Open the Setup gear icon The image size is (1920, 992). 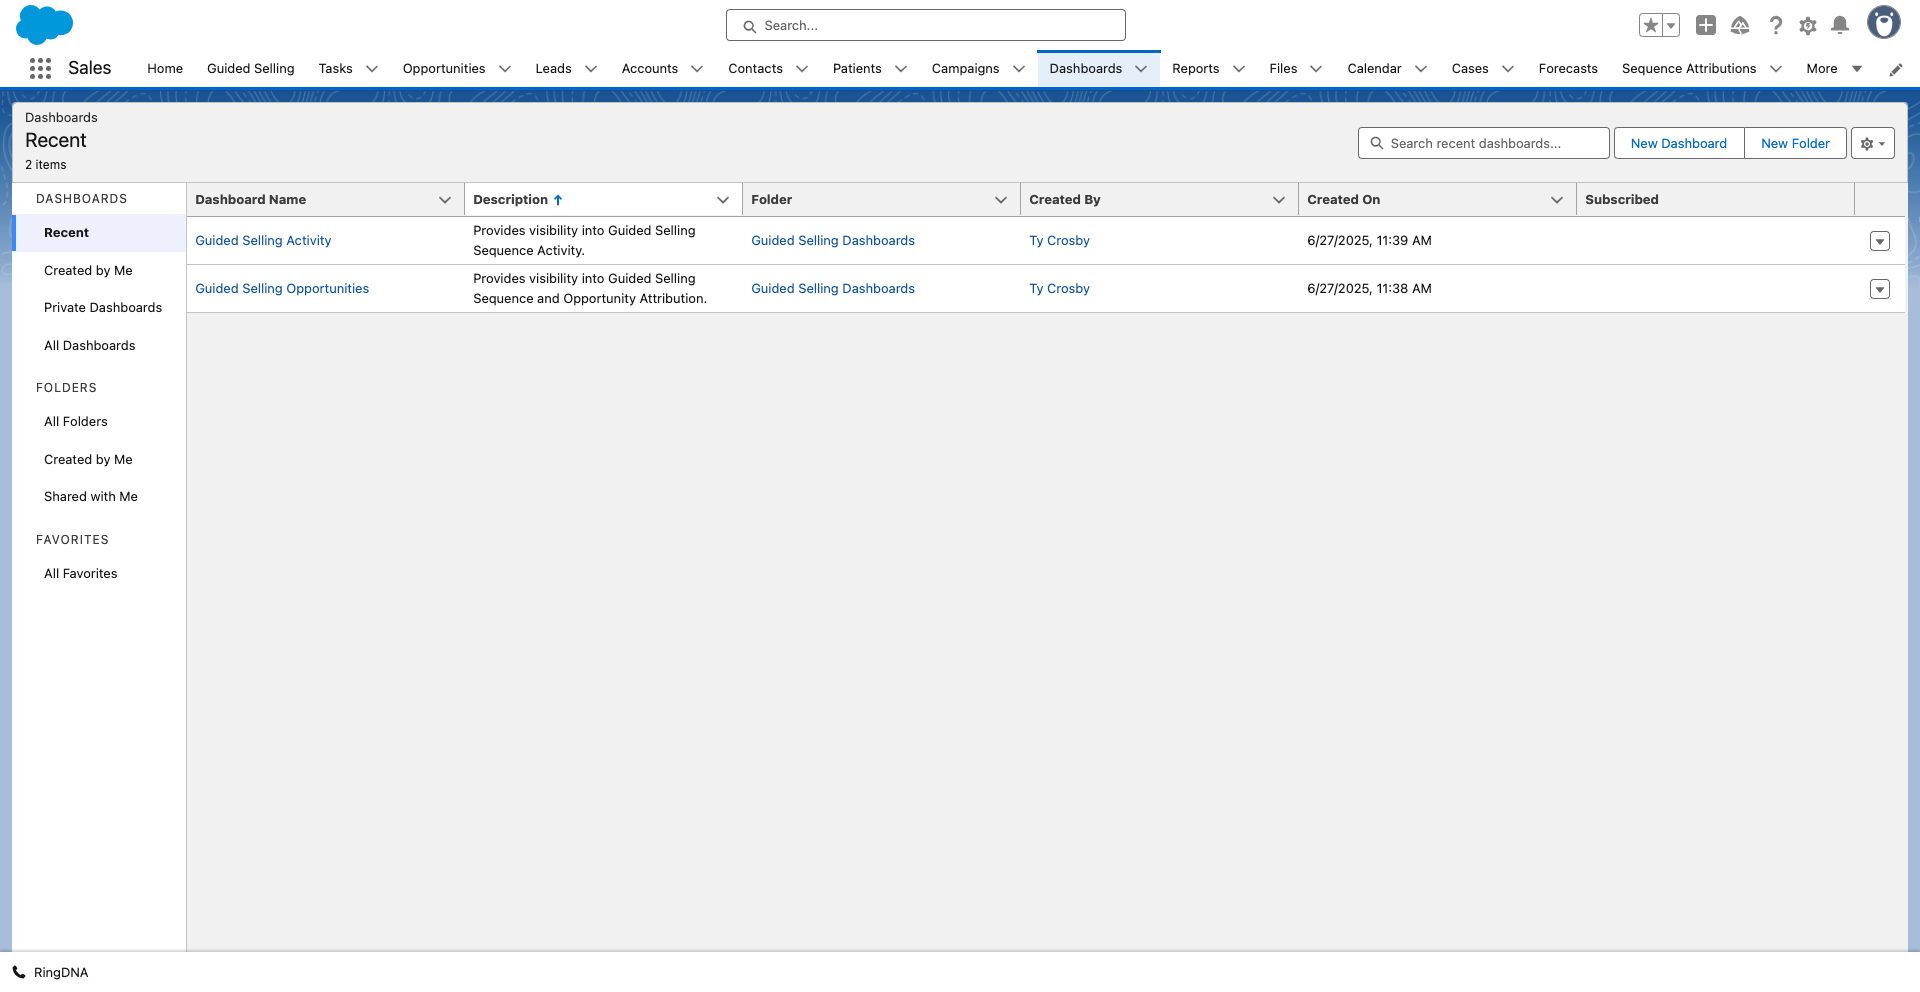pyautogui.click(x=1807, y=26)
